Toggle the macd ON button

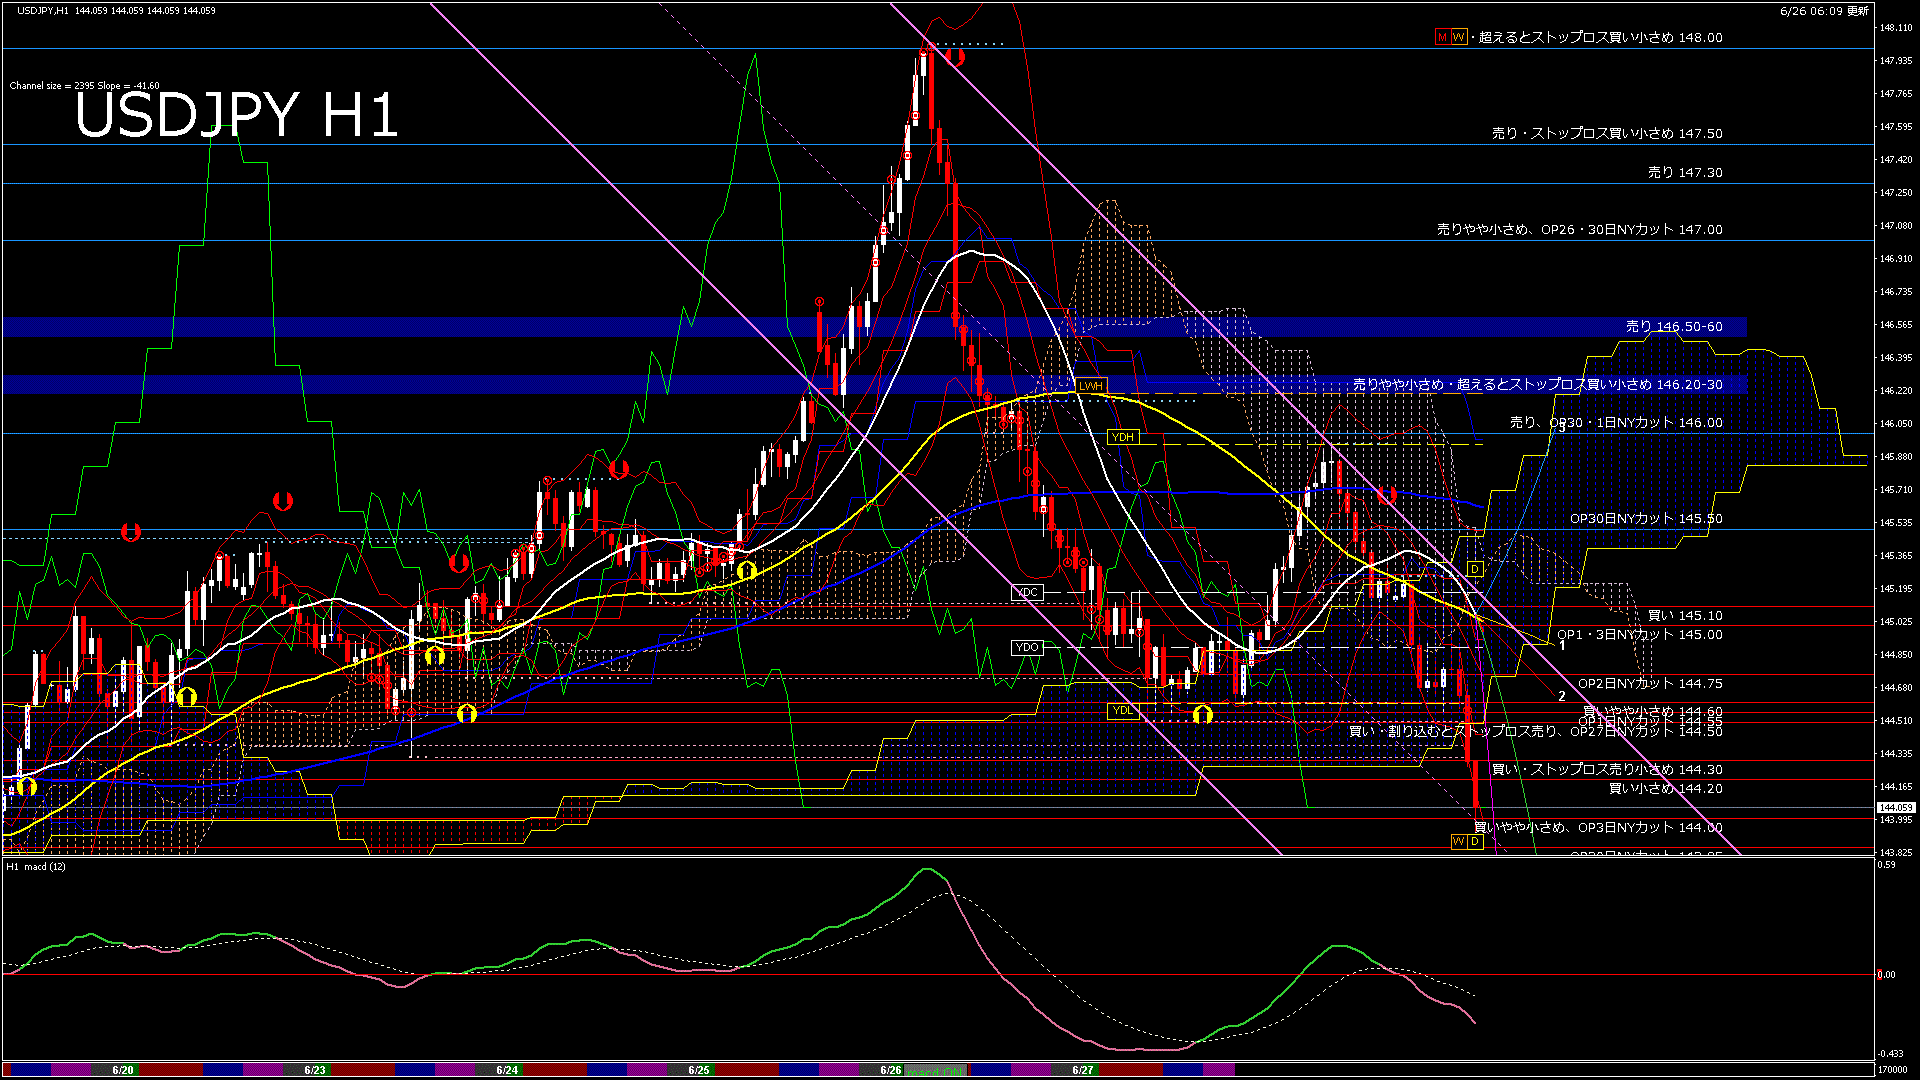coord(936,1071)
